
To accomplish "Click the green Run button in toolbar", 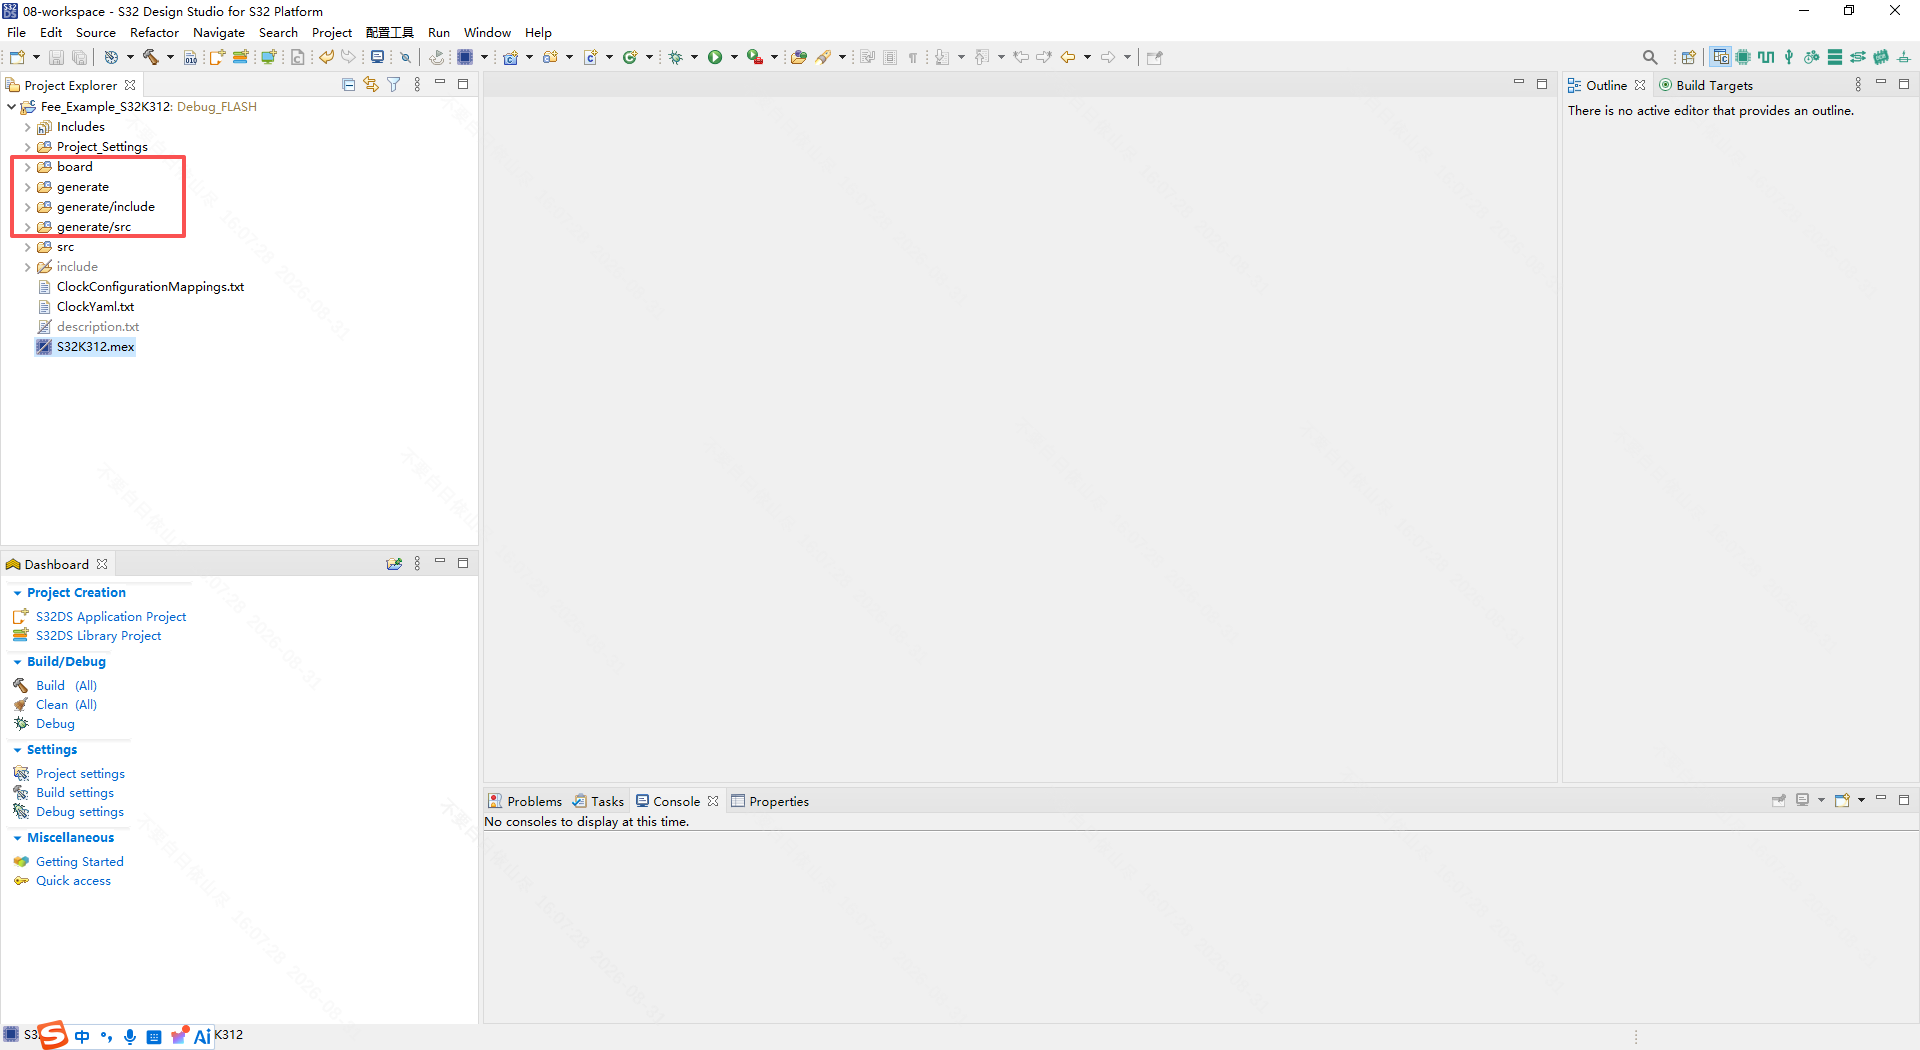I will click(x=715, y=57).
